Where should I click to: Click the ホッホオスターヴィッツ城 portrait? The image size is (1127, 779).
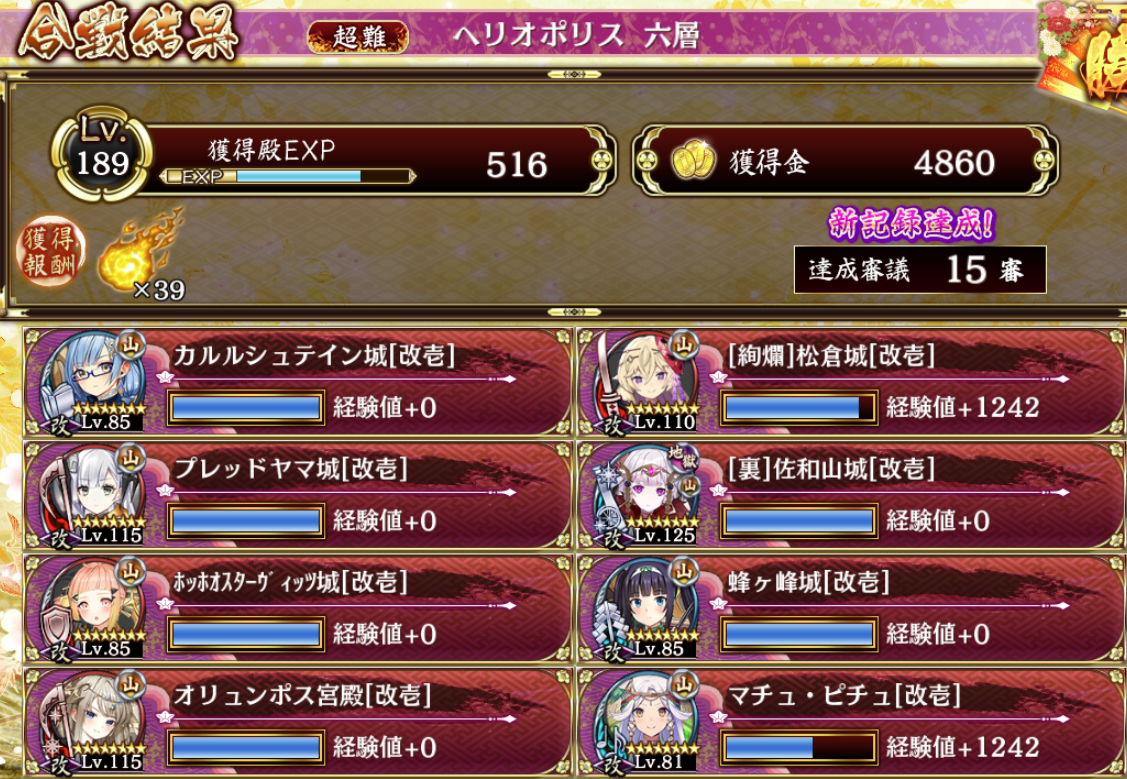91,608
